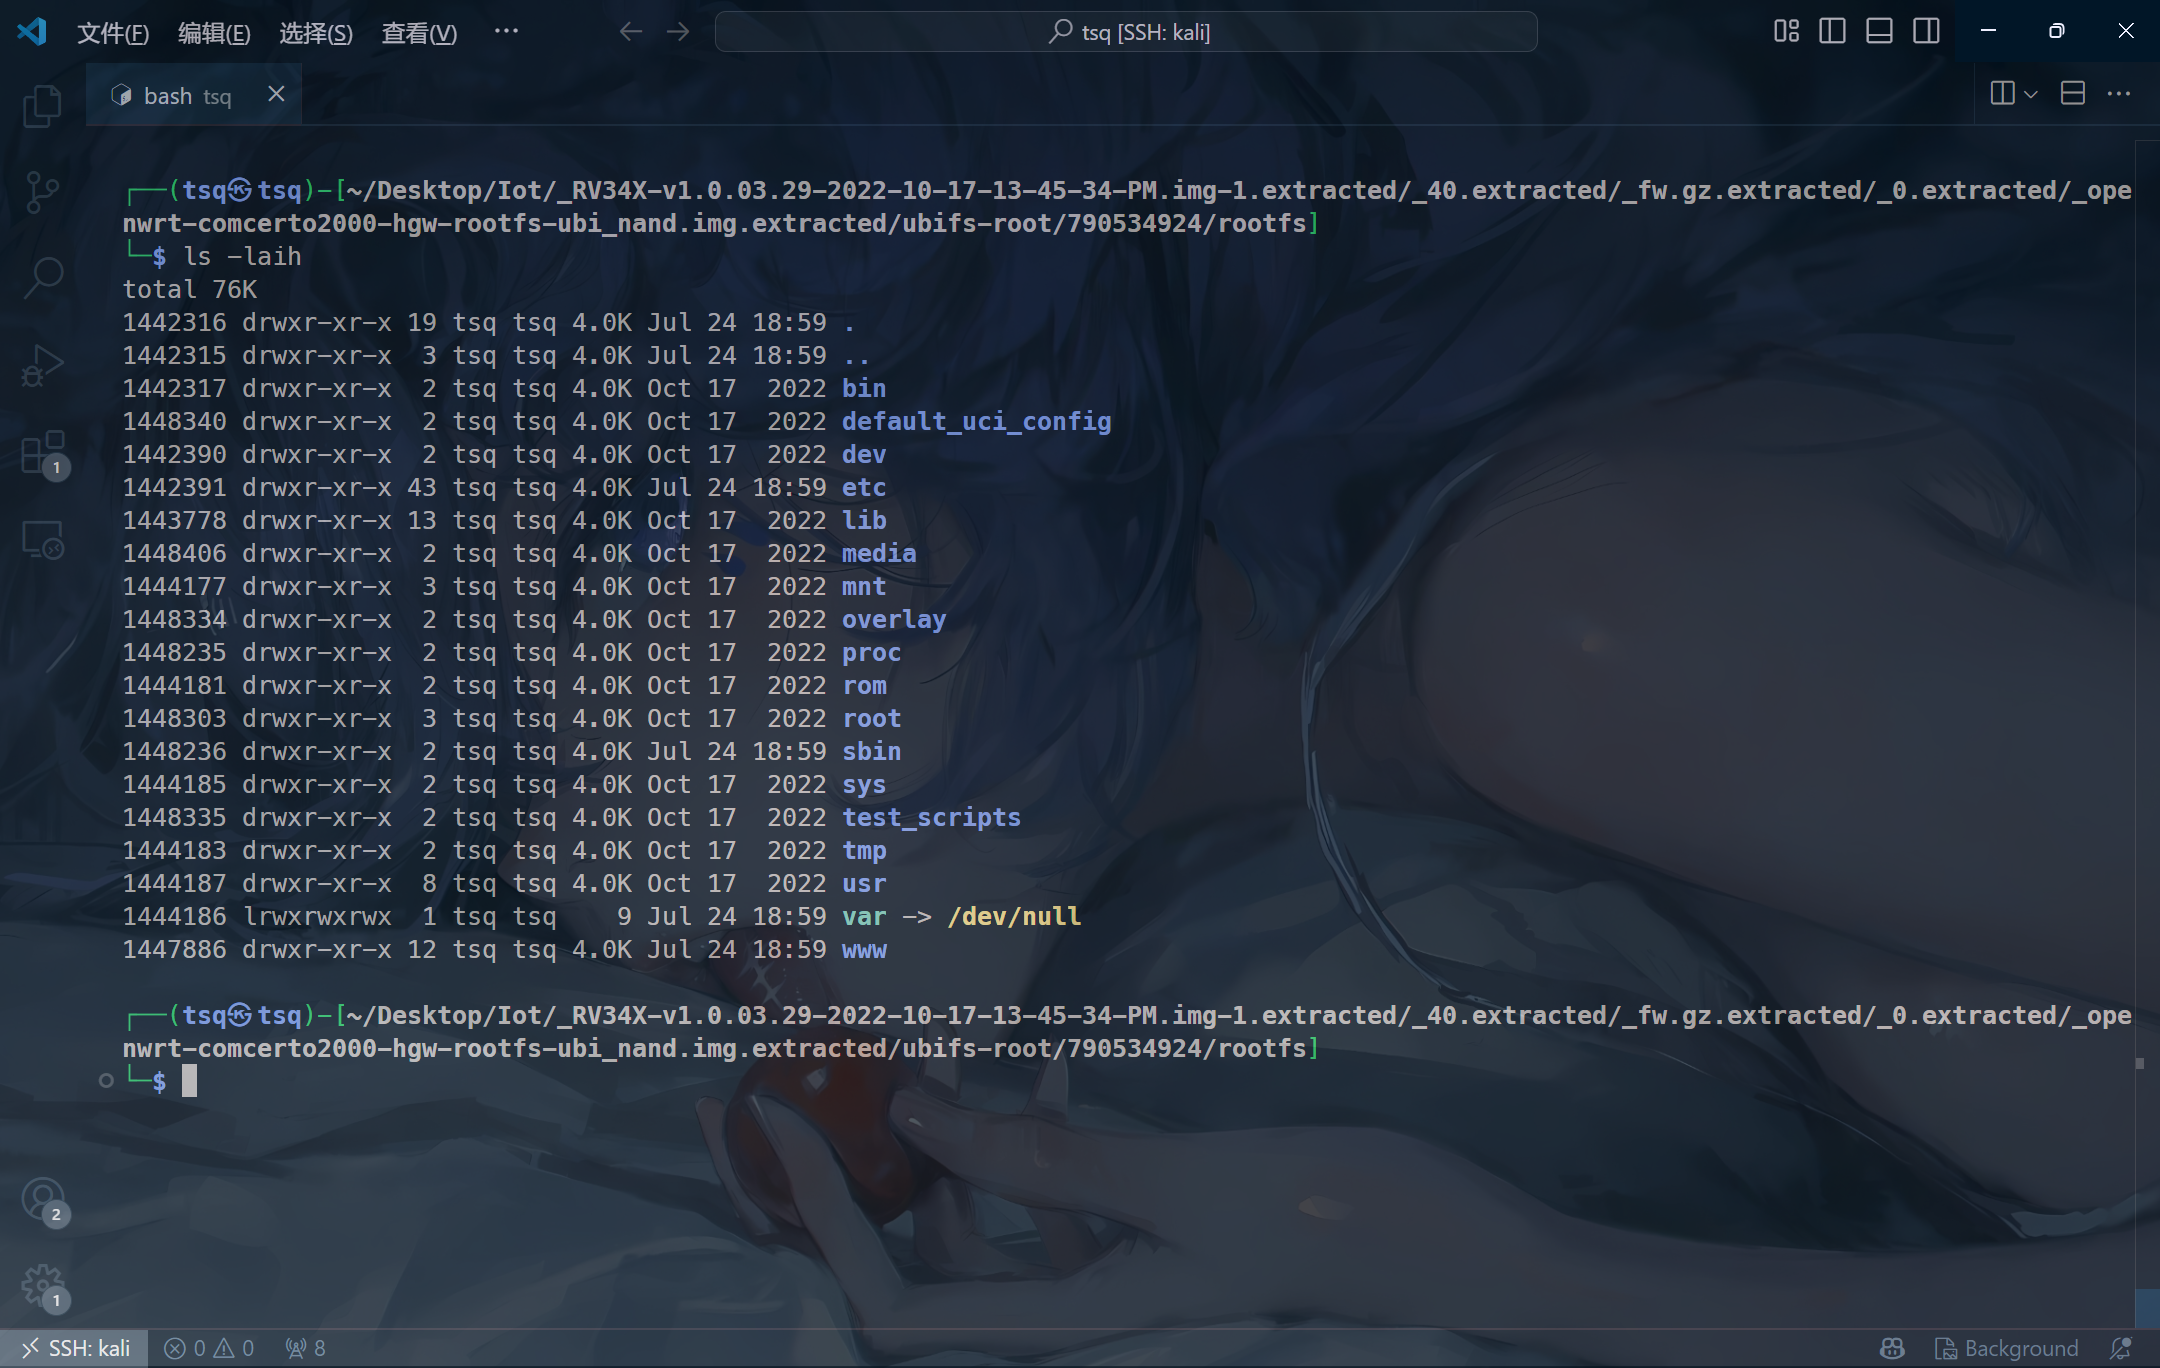Click the SSH: kali remote indicator

[x=76, y=1348]
